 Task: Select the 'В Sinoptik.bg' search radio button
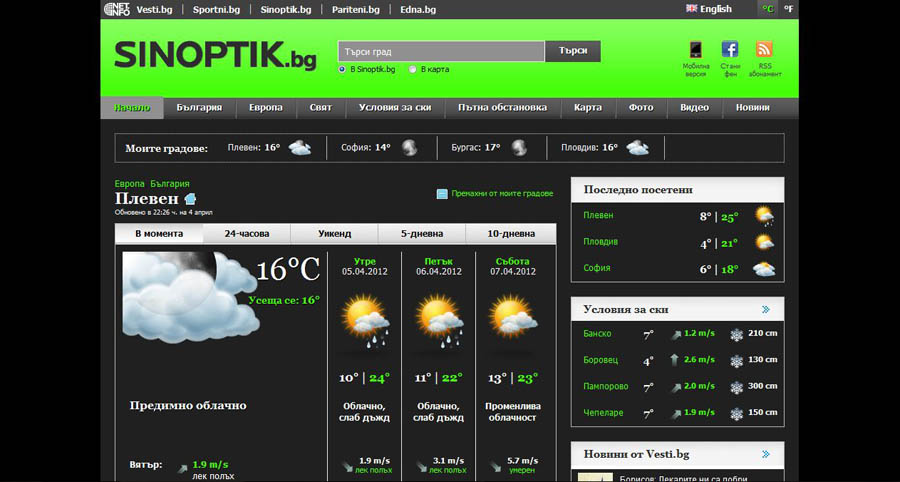pyautogui.click(x=342, y=69)
